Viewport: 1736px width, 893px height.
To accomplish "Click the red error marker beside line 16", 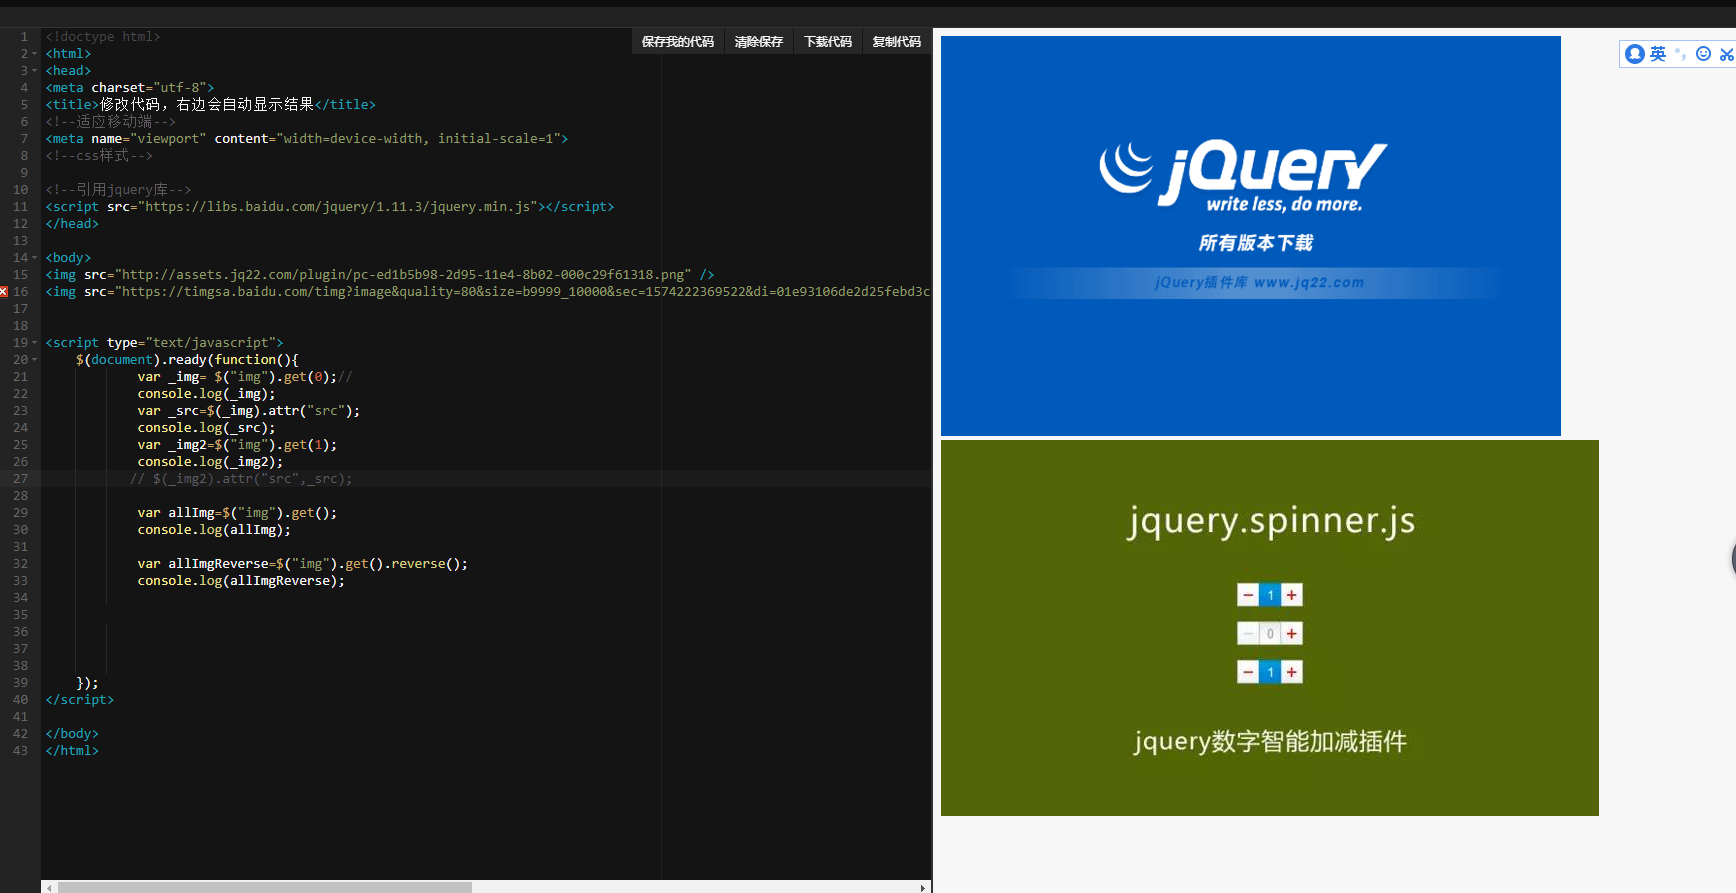I will click(4, 292).
